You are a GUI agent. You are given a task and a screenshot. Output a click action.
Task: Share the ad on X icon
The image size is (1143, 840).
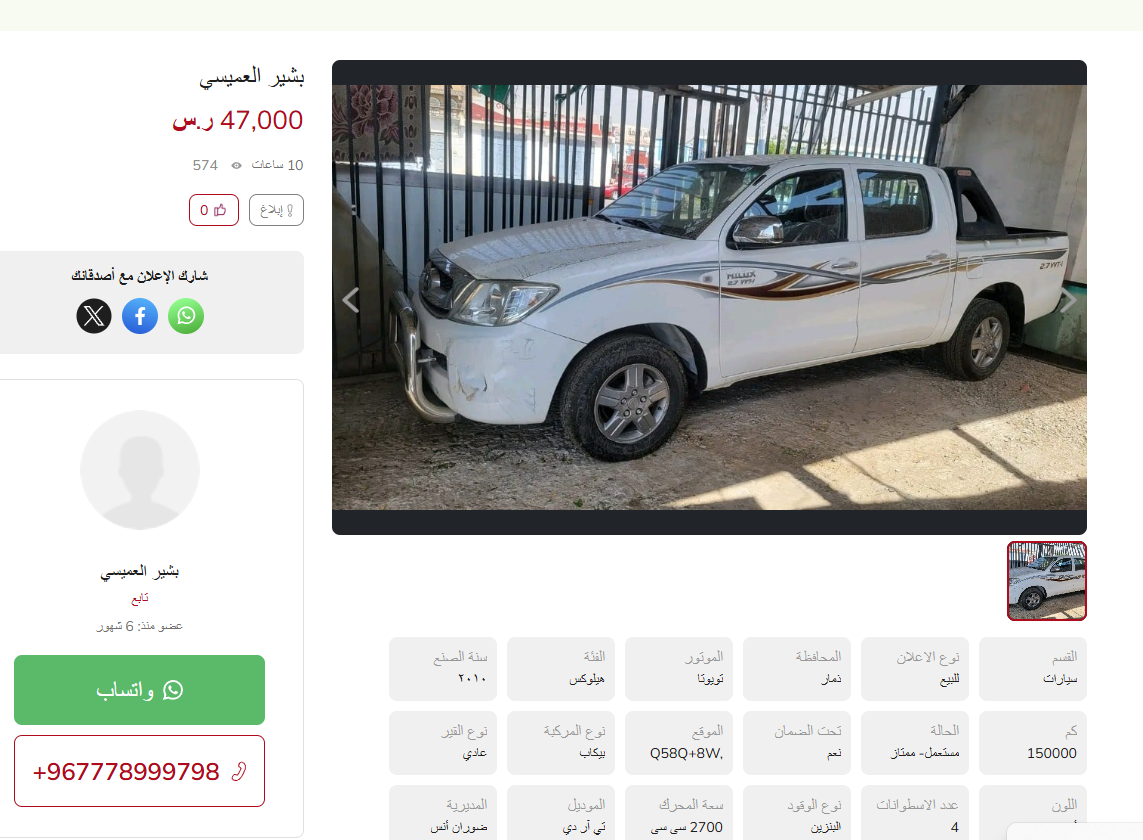pyautogui.click(x=94, y=316)
